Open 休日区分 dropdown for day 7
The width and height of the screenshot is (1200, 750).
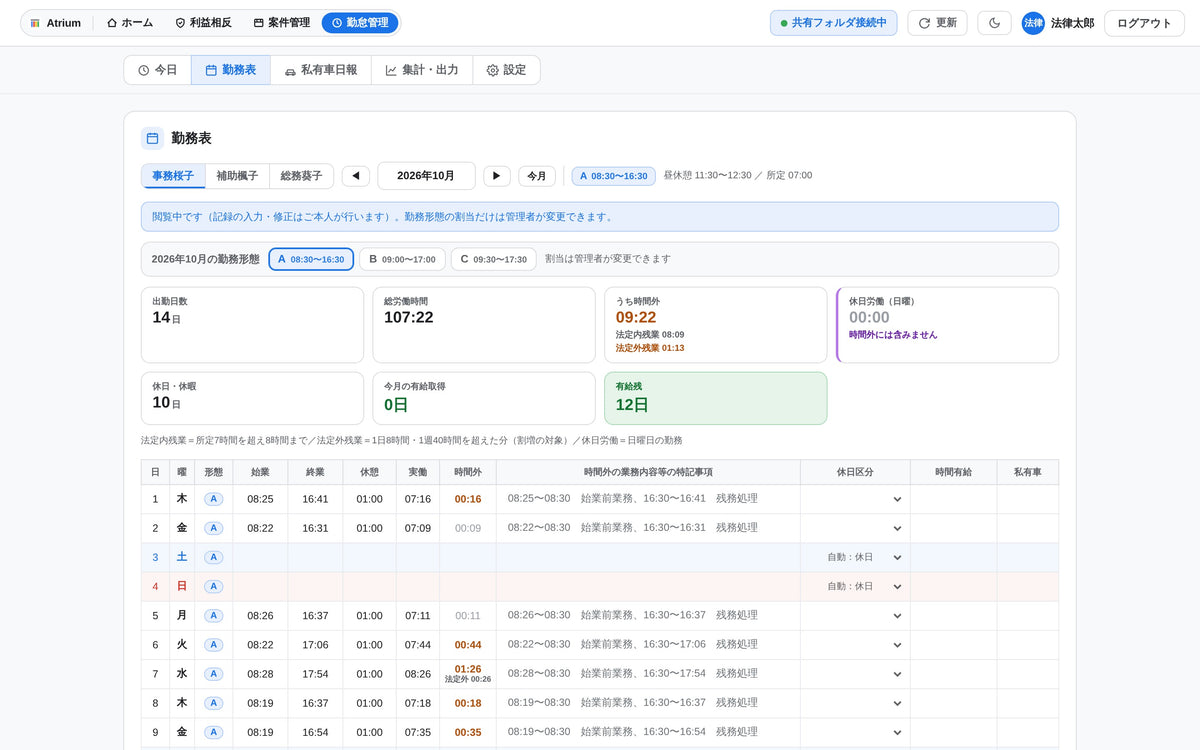[855, 674]
